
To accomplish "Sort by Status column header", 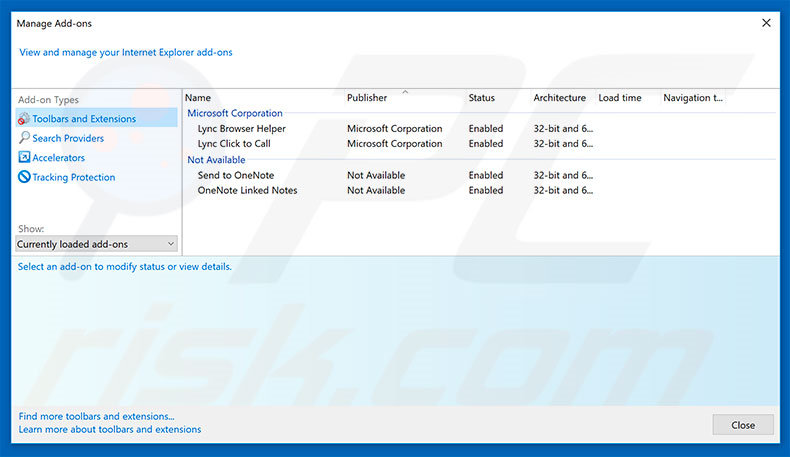I will (x=482, y=98).
